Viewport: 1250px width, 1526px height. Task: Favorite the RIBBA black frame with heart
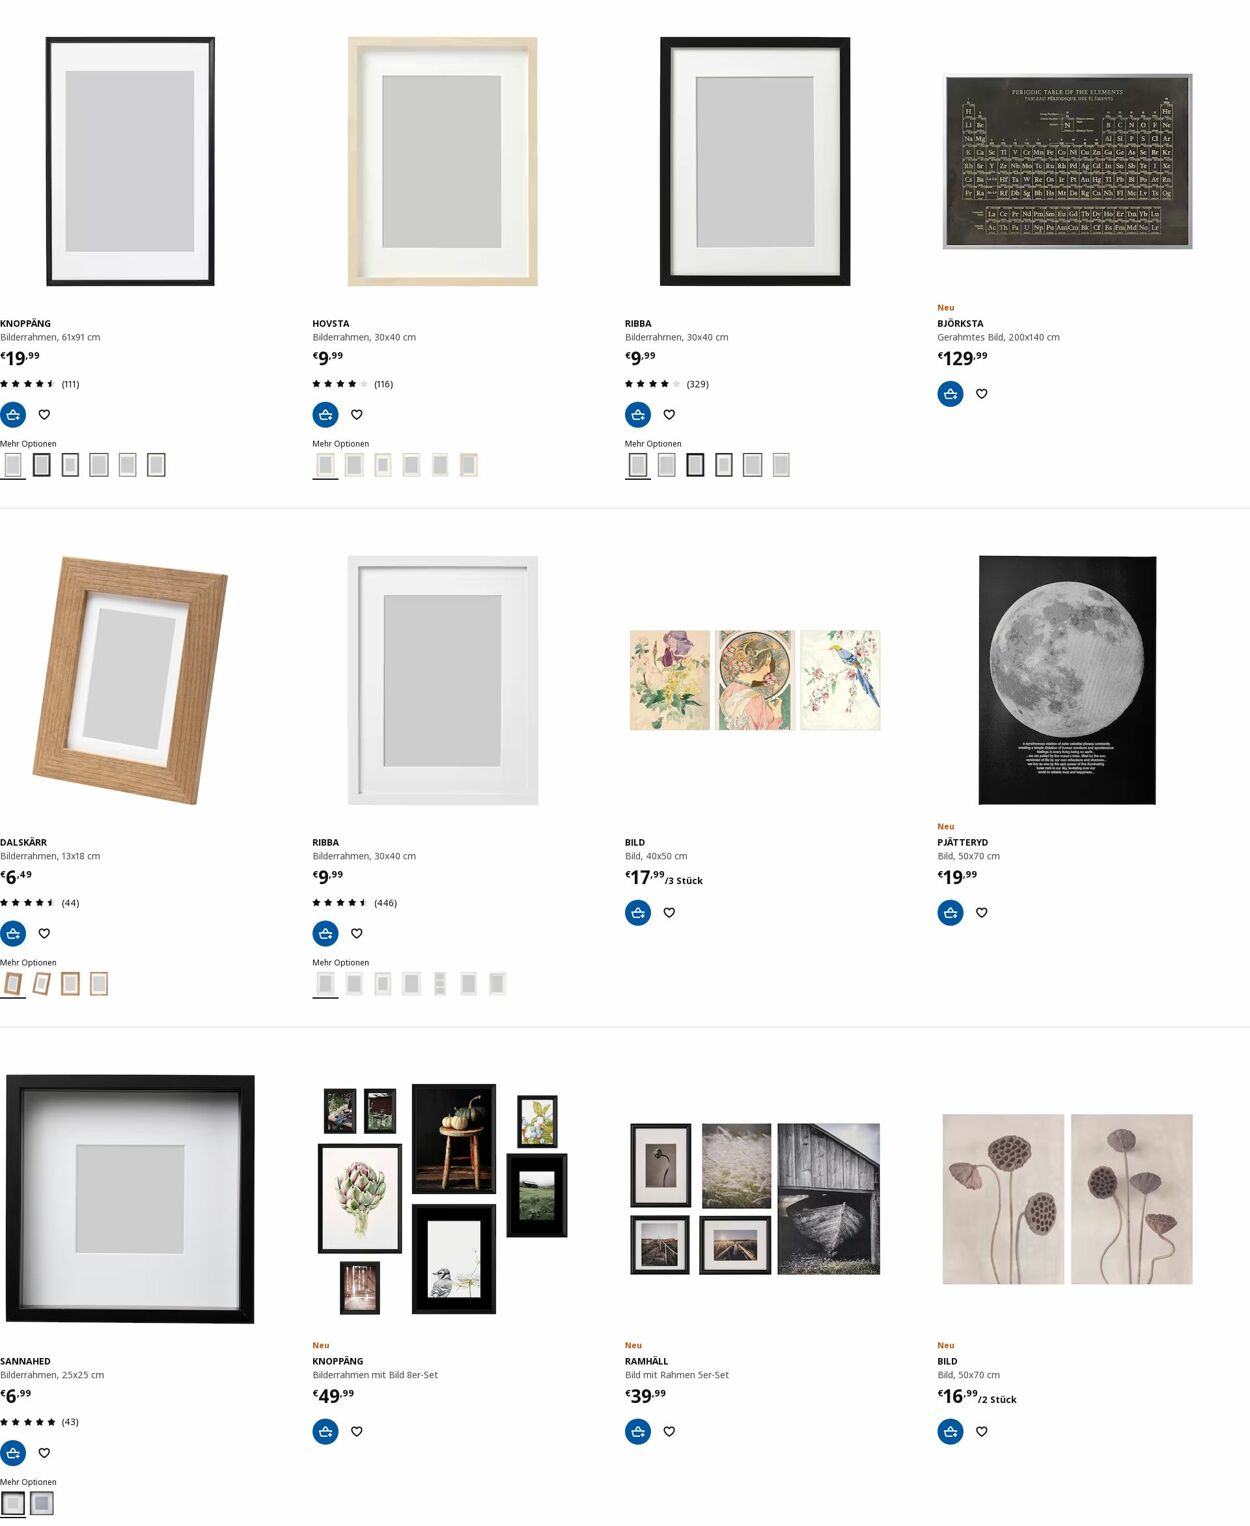669,414
